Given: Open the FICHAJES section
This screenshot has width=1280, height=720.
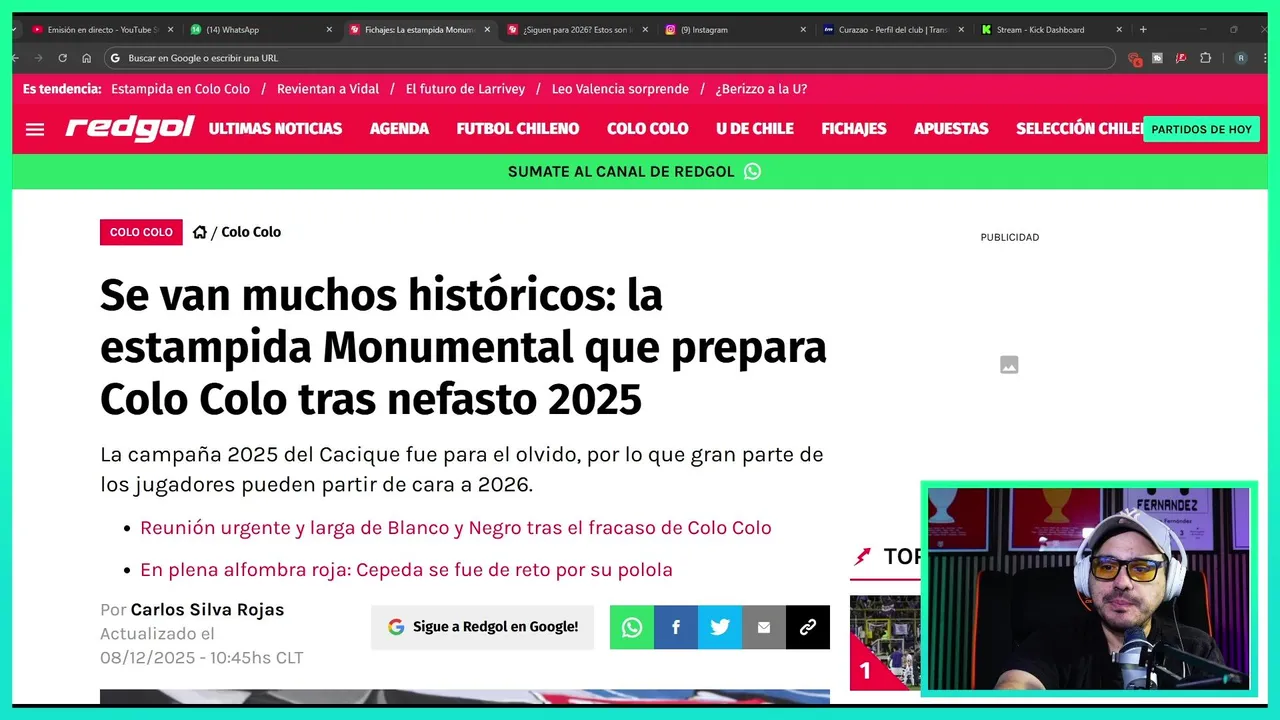Looking at the screenshot, I should 854,129.
